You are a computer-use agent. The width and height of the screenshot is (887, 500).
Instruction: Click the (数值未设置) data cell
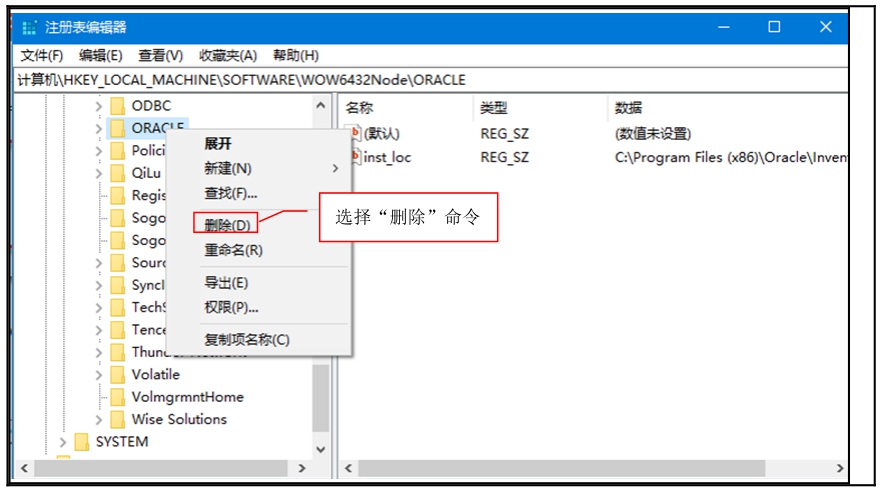653,133
